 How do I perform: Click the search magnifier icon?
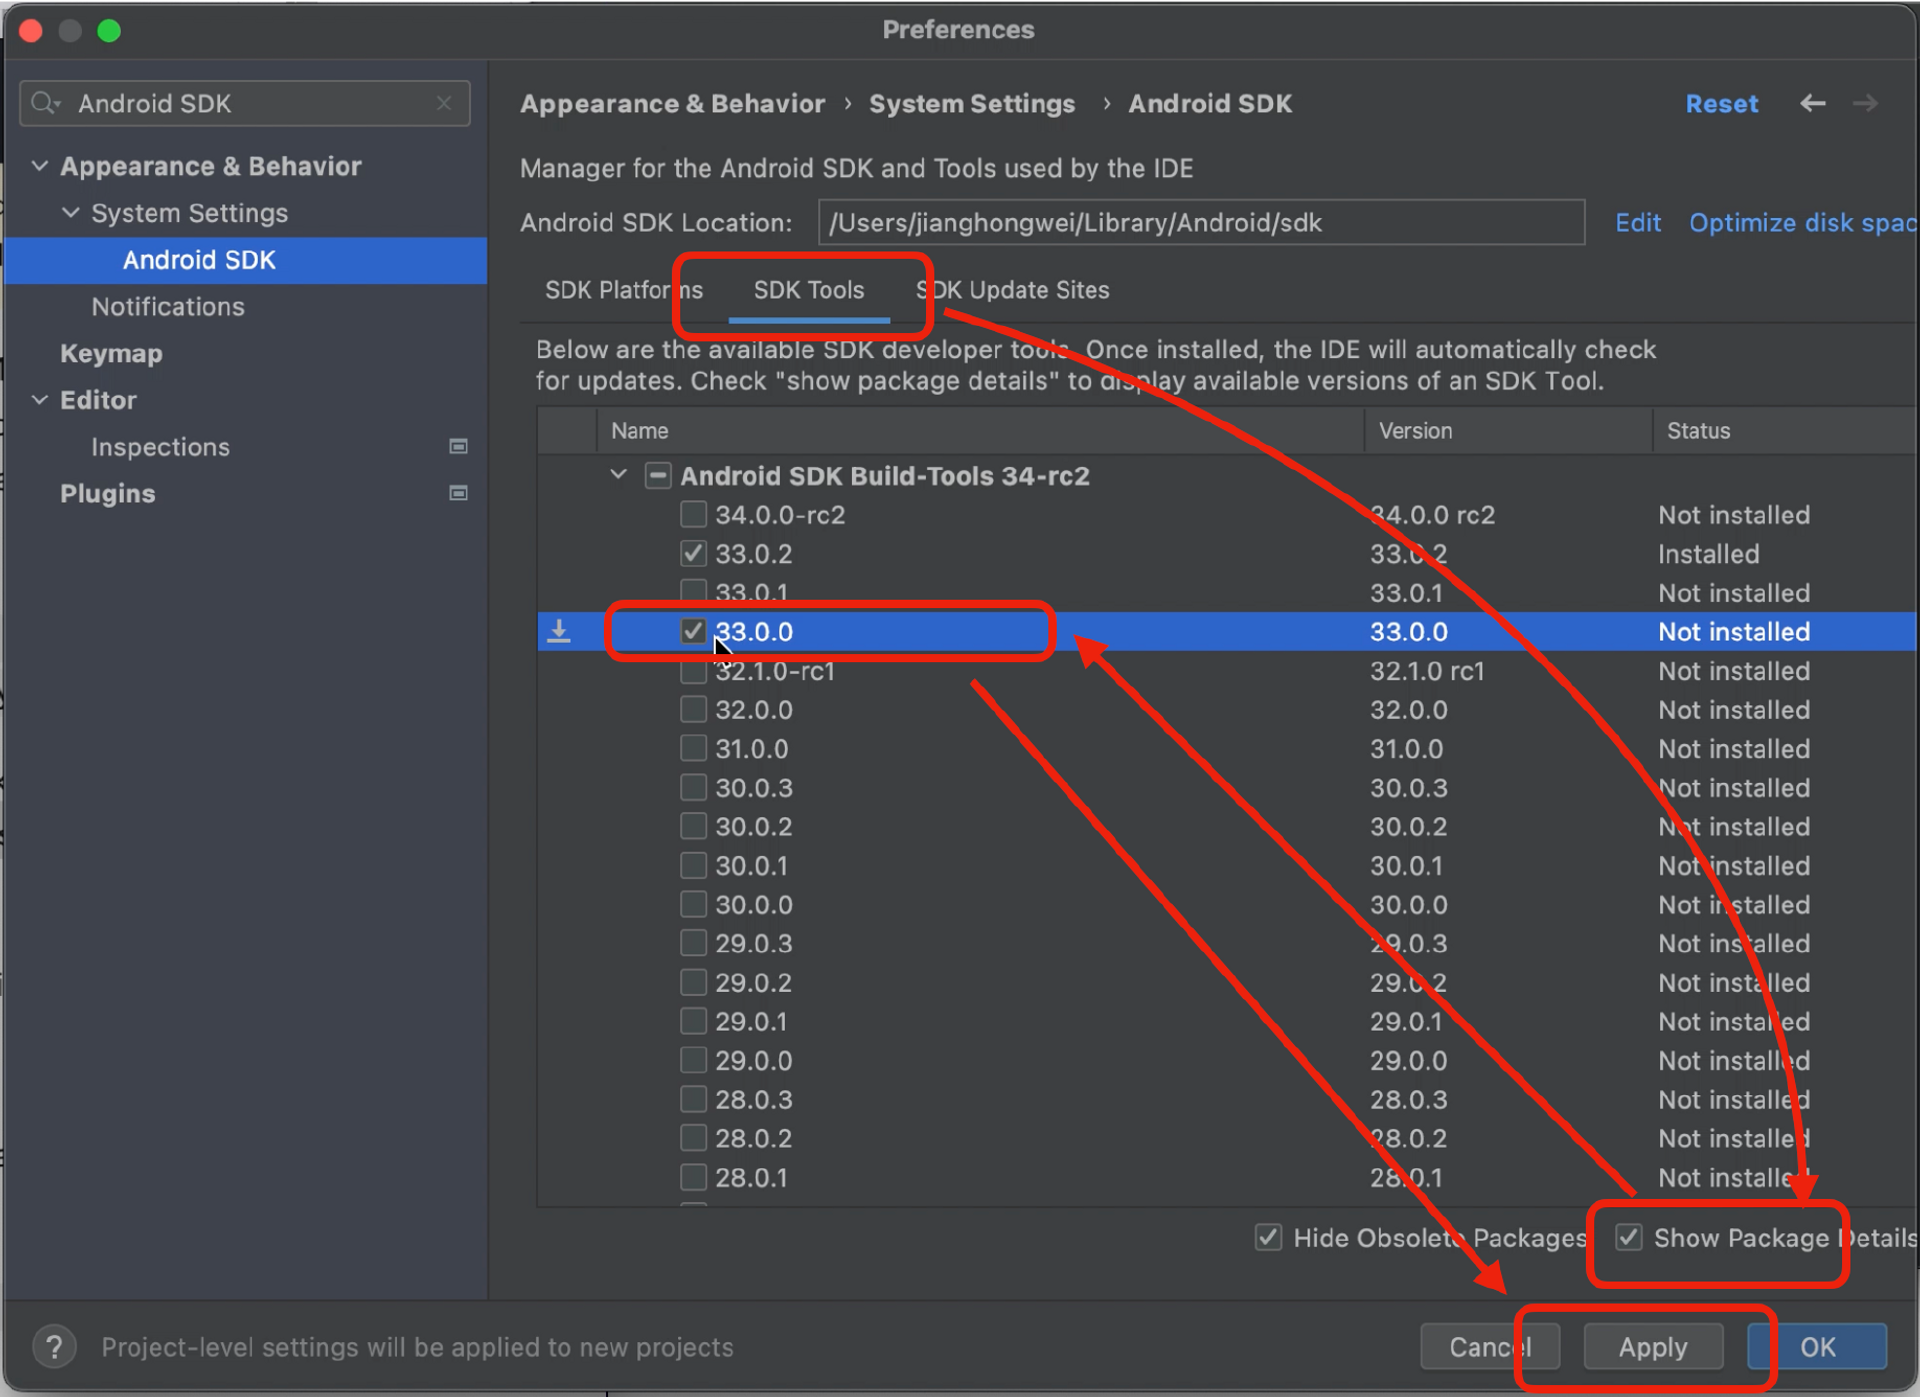click(x=45, y=103)
